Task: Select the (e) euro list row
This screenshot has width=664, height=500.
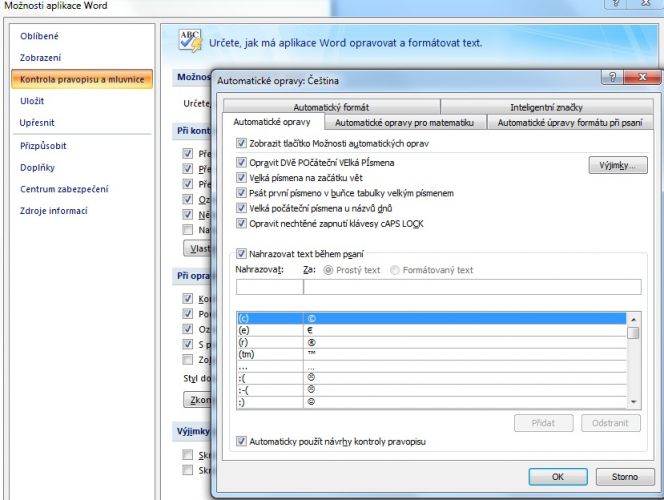Action: (432, 330)
